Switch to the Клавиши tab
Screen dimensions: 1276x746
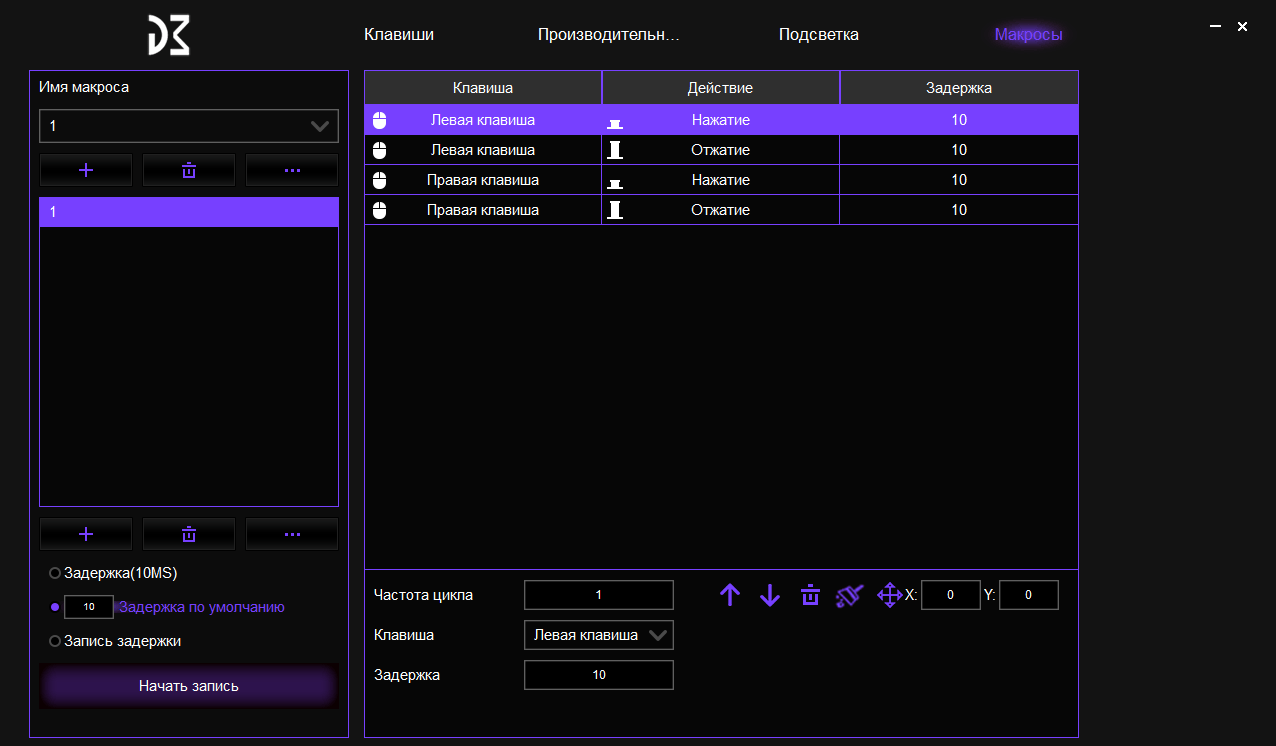(399, 35)
